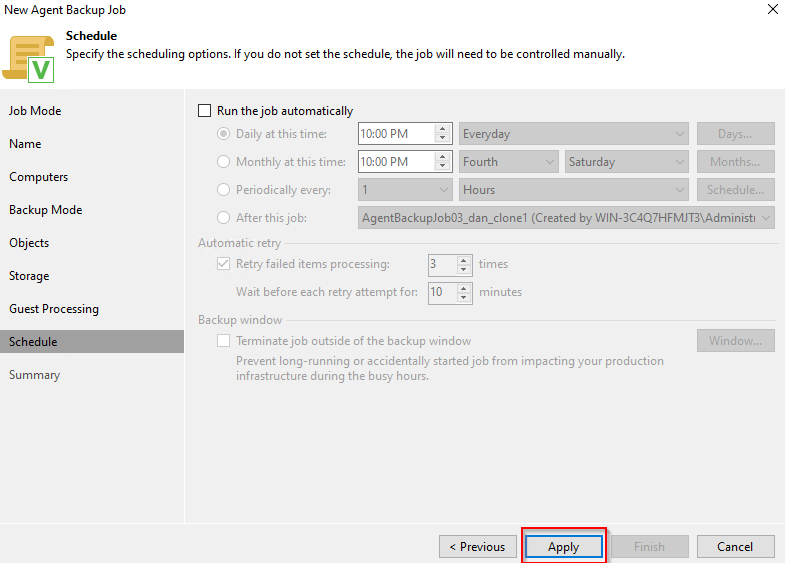Click the Apply button
Image resolution: width=785 pixels, height=563 pixels.
tap(563, 547)
